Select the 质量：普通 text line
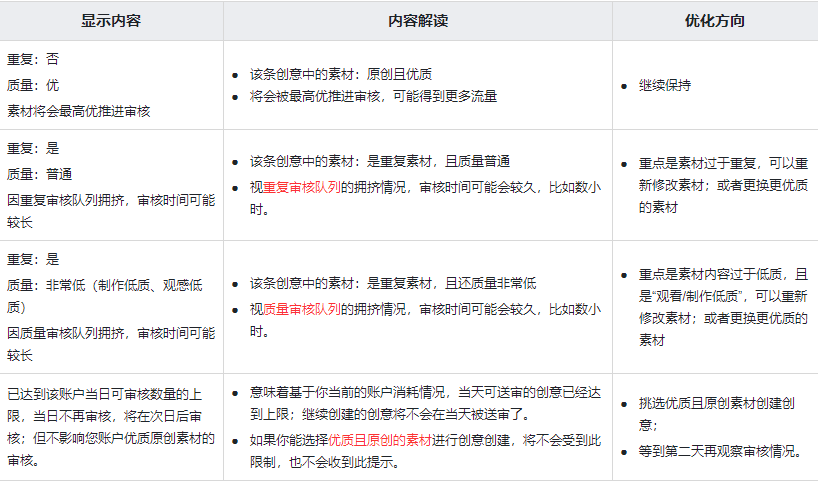 [x=40, y=173]
